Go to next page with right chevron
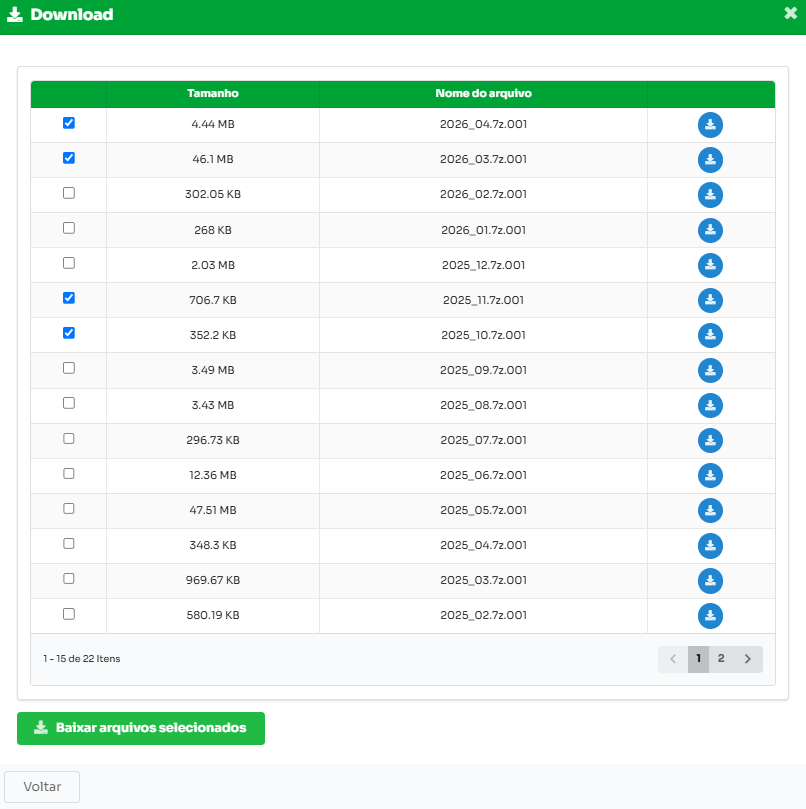 (x=748, y=659)
